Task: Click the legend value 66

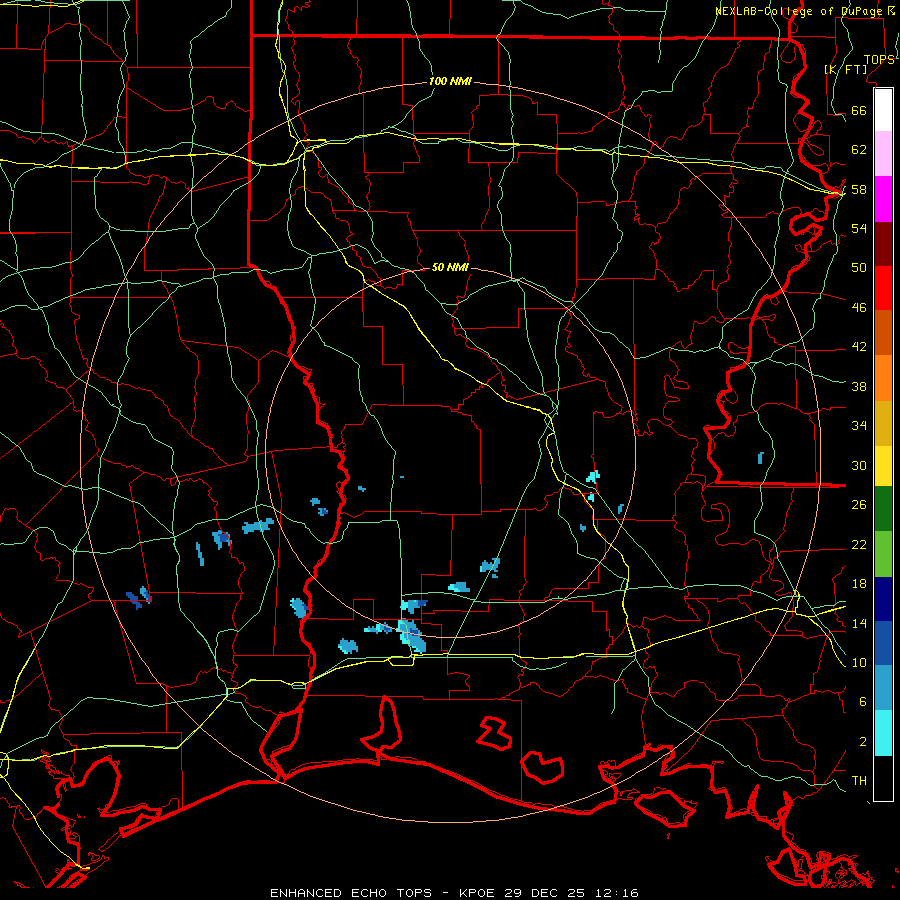Action: 859,110
